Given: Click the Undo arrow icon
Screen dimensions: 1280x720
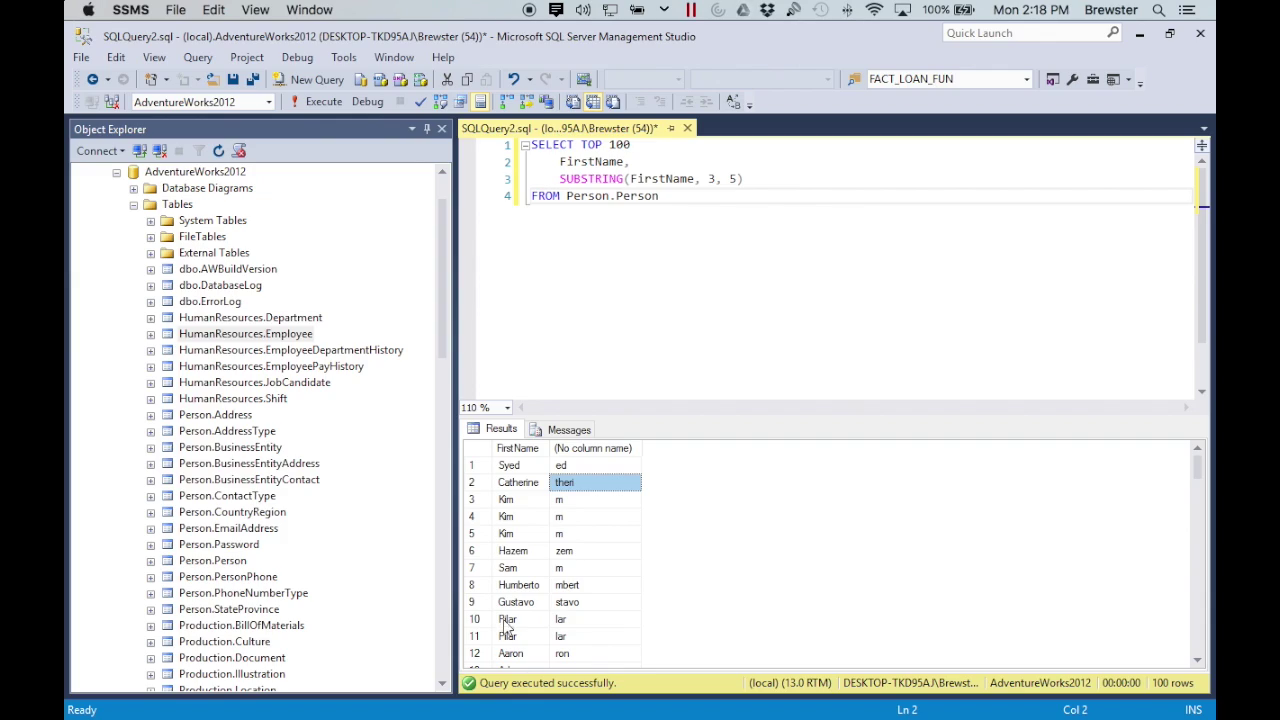Looking at the screenshot, I should coord(513,80).
